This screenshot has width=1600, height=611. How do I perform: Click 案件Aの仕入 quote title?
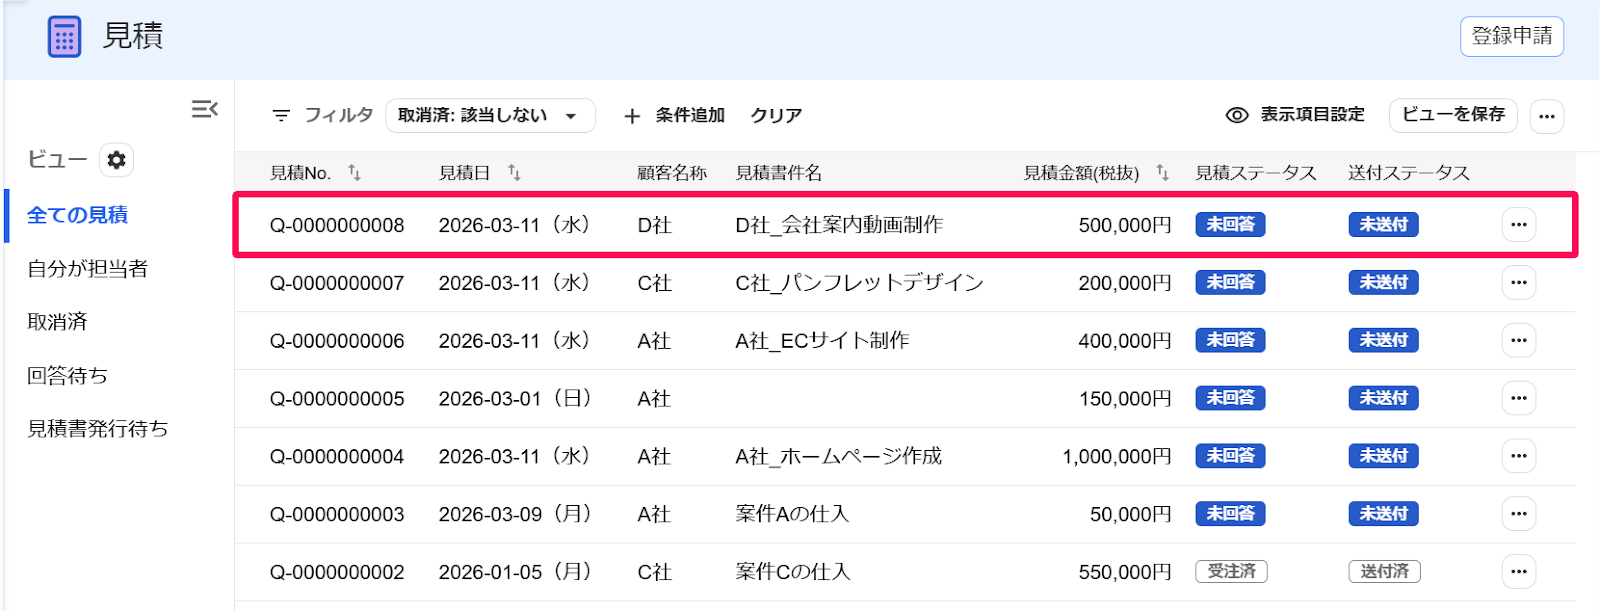pos(792,514)
